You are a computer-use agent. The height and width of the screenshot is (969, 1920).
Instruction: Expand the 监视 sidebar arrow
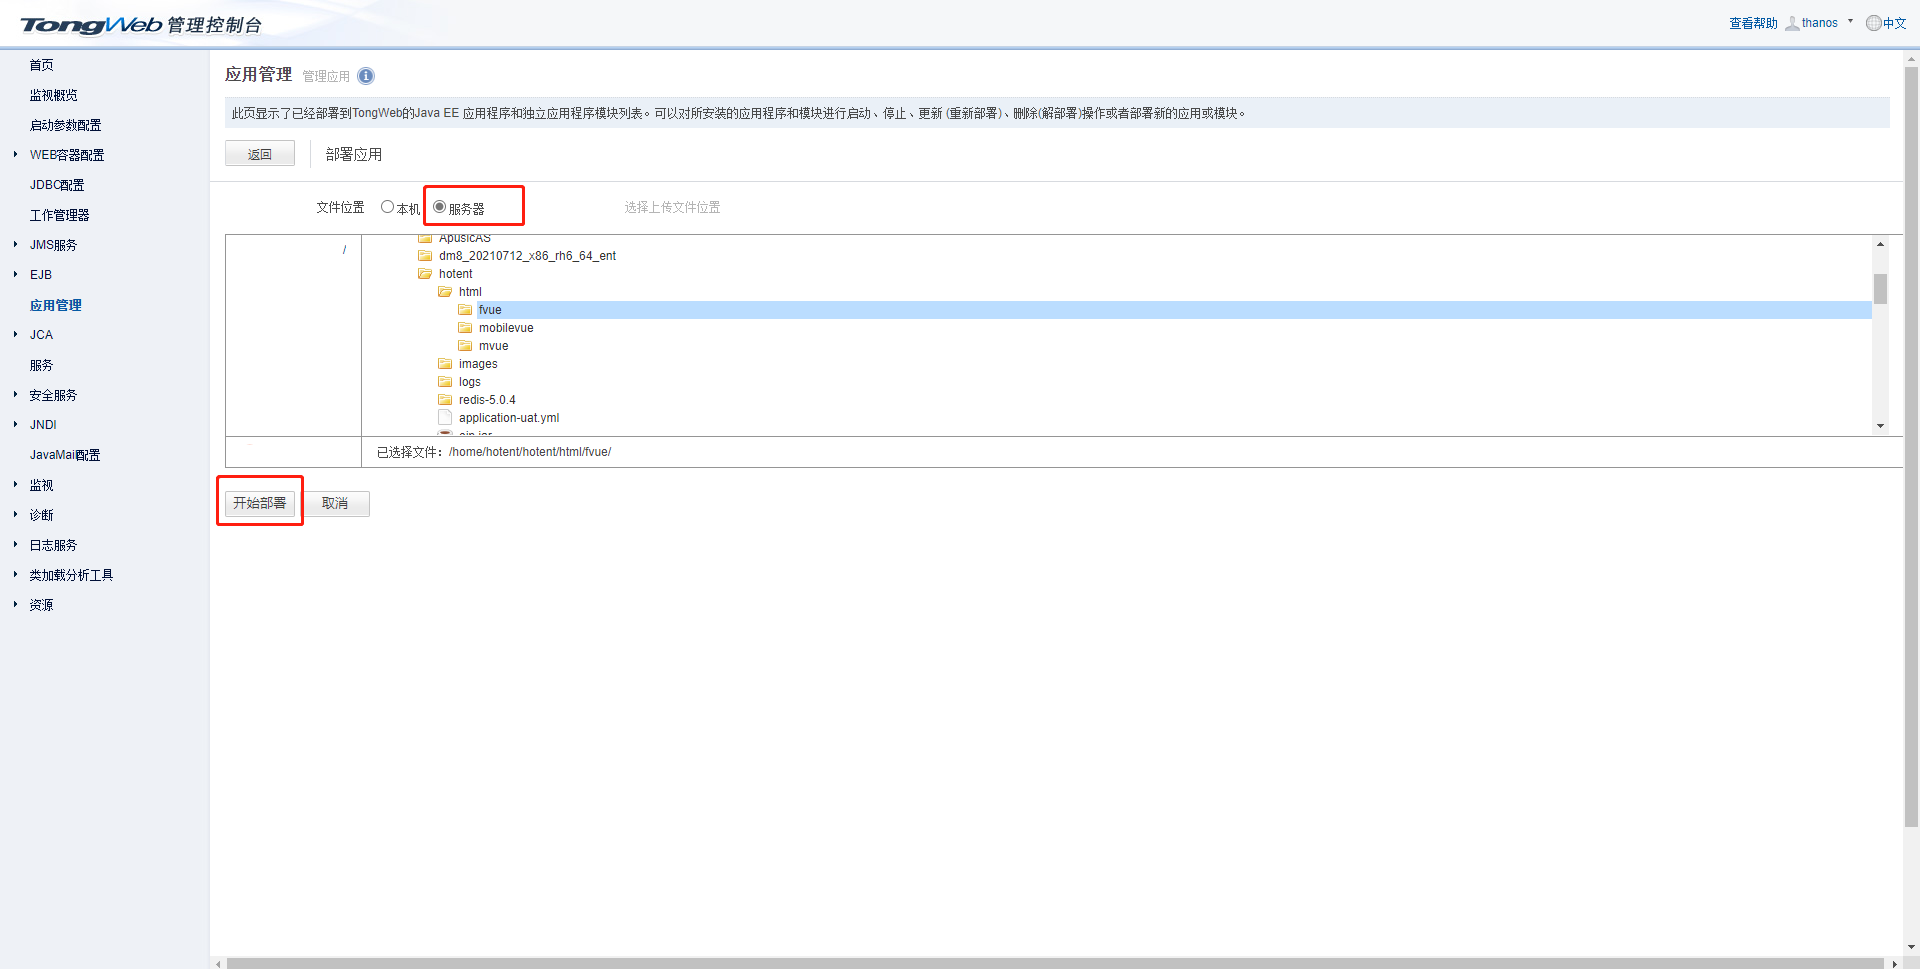[x=15, y=484]
